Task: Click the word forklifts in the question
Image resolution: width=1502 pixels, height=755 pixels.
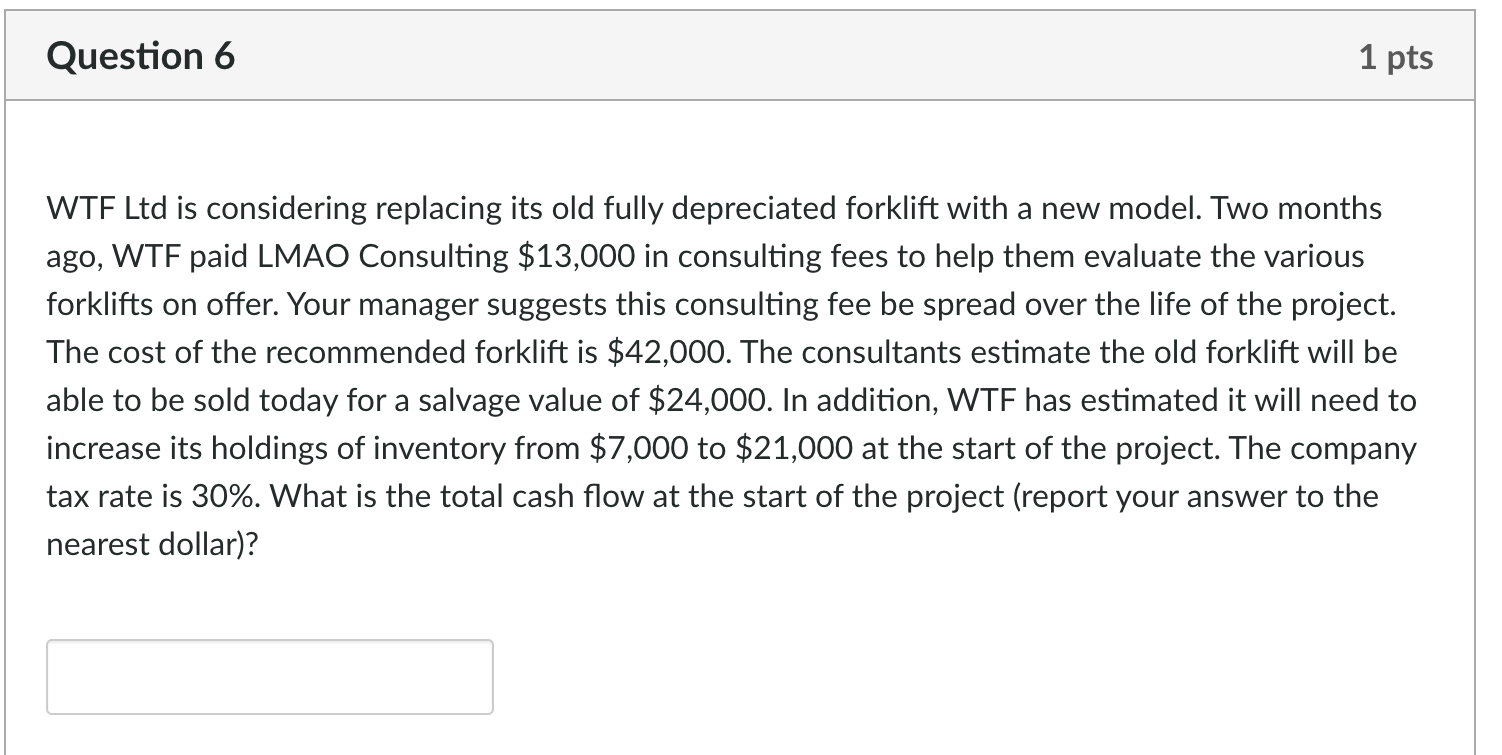Action: [x=100, y=304]
